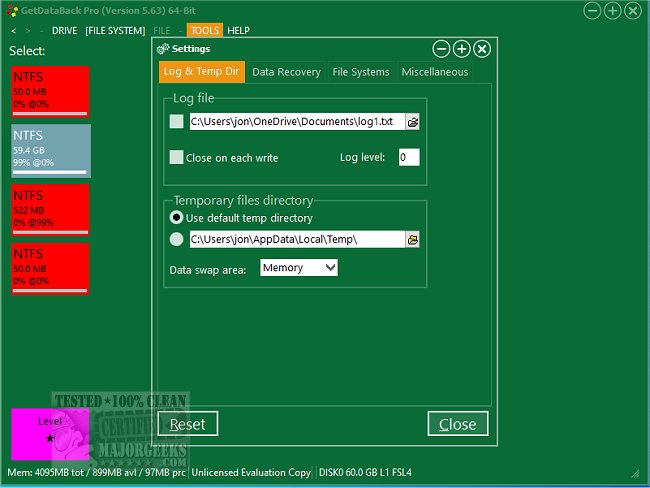Viewport: 650px width, 488px height.
Task: Click the log file path input field
Action: pos(297,121)
